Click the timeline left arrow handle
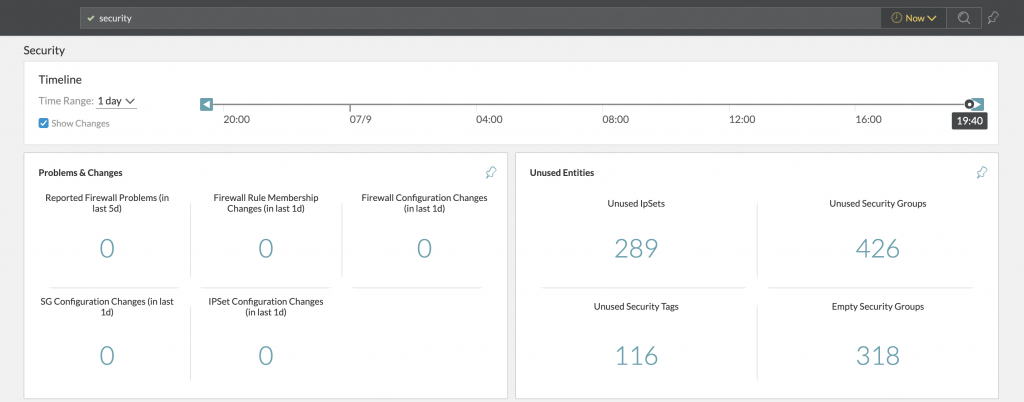This screenshot has width=1024, height=402. point(206,104)
